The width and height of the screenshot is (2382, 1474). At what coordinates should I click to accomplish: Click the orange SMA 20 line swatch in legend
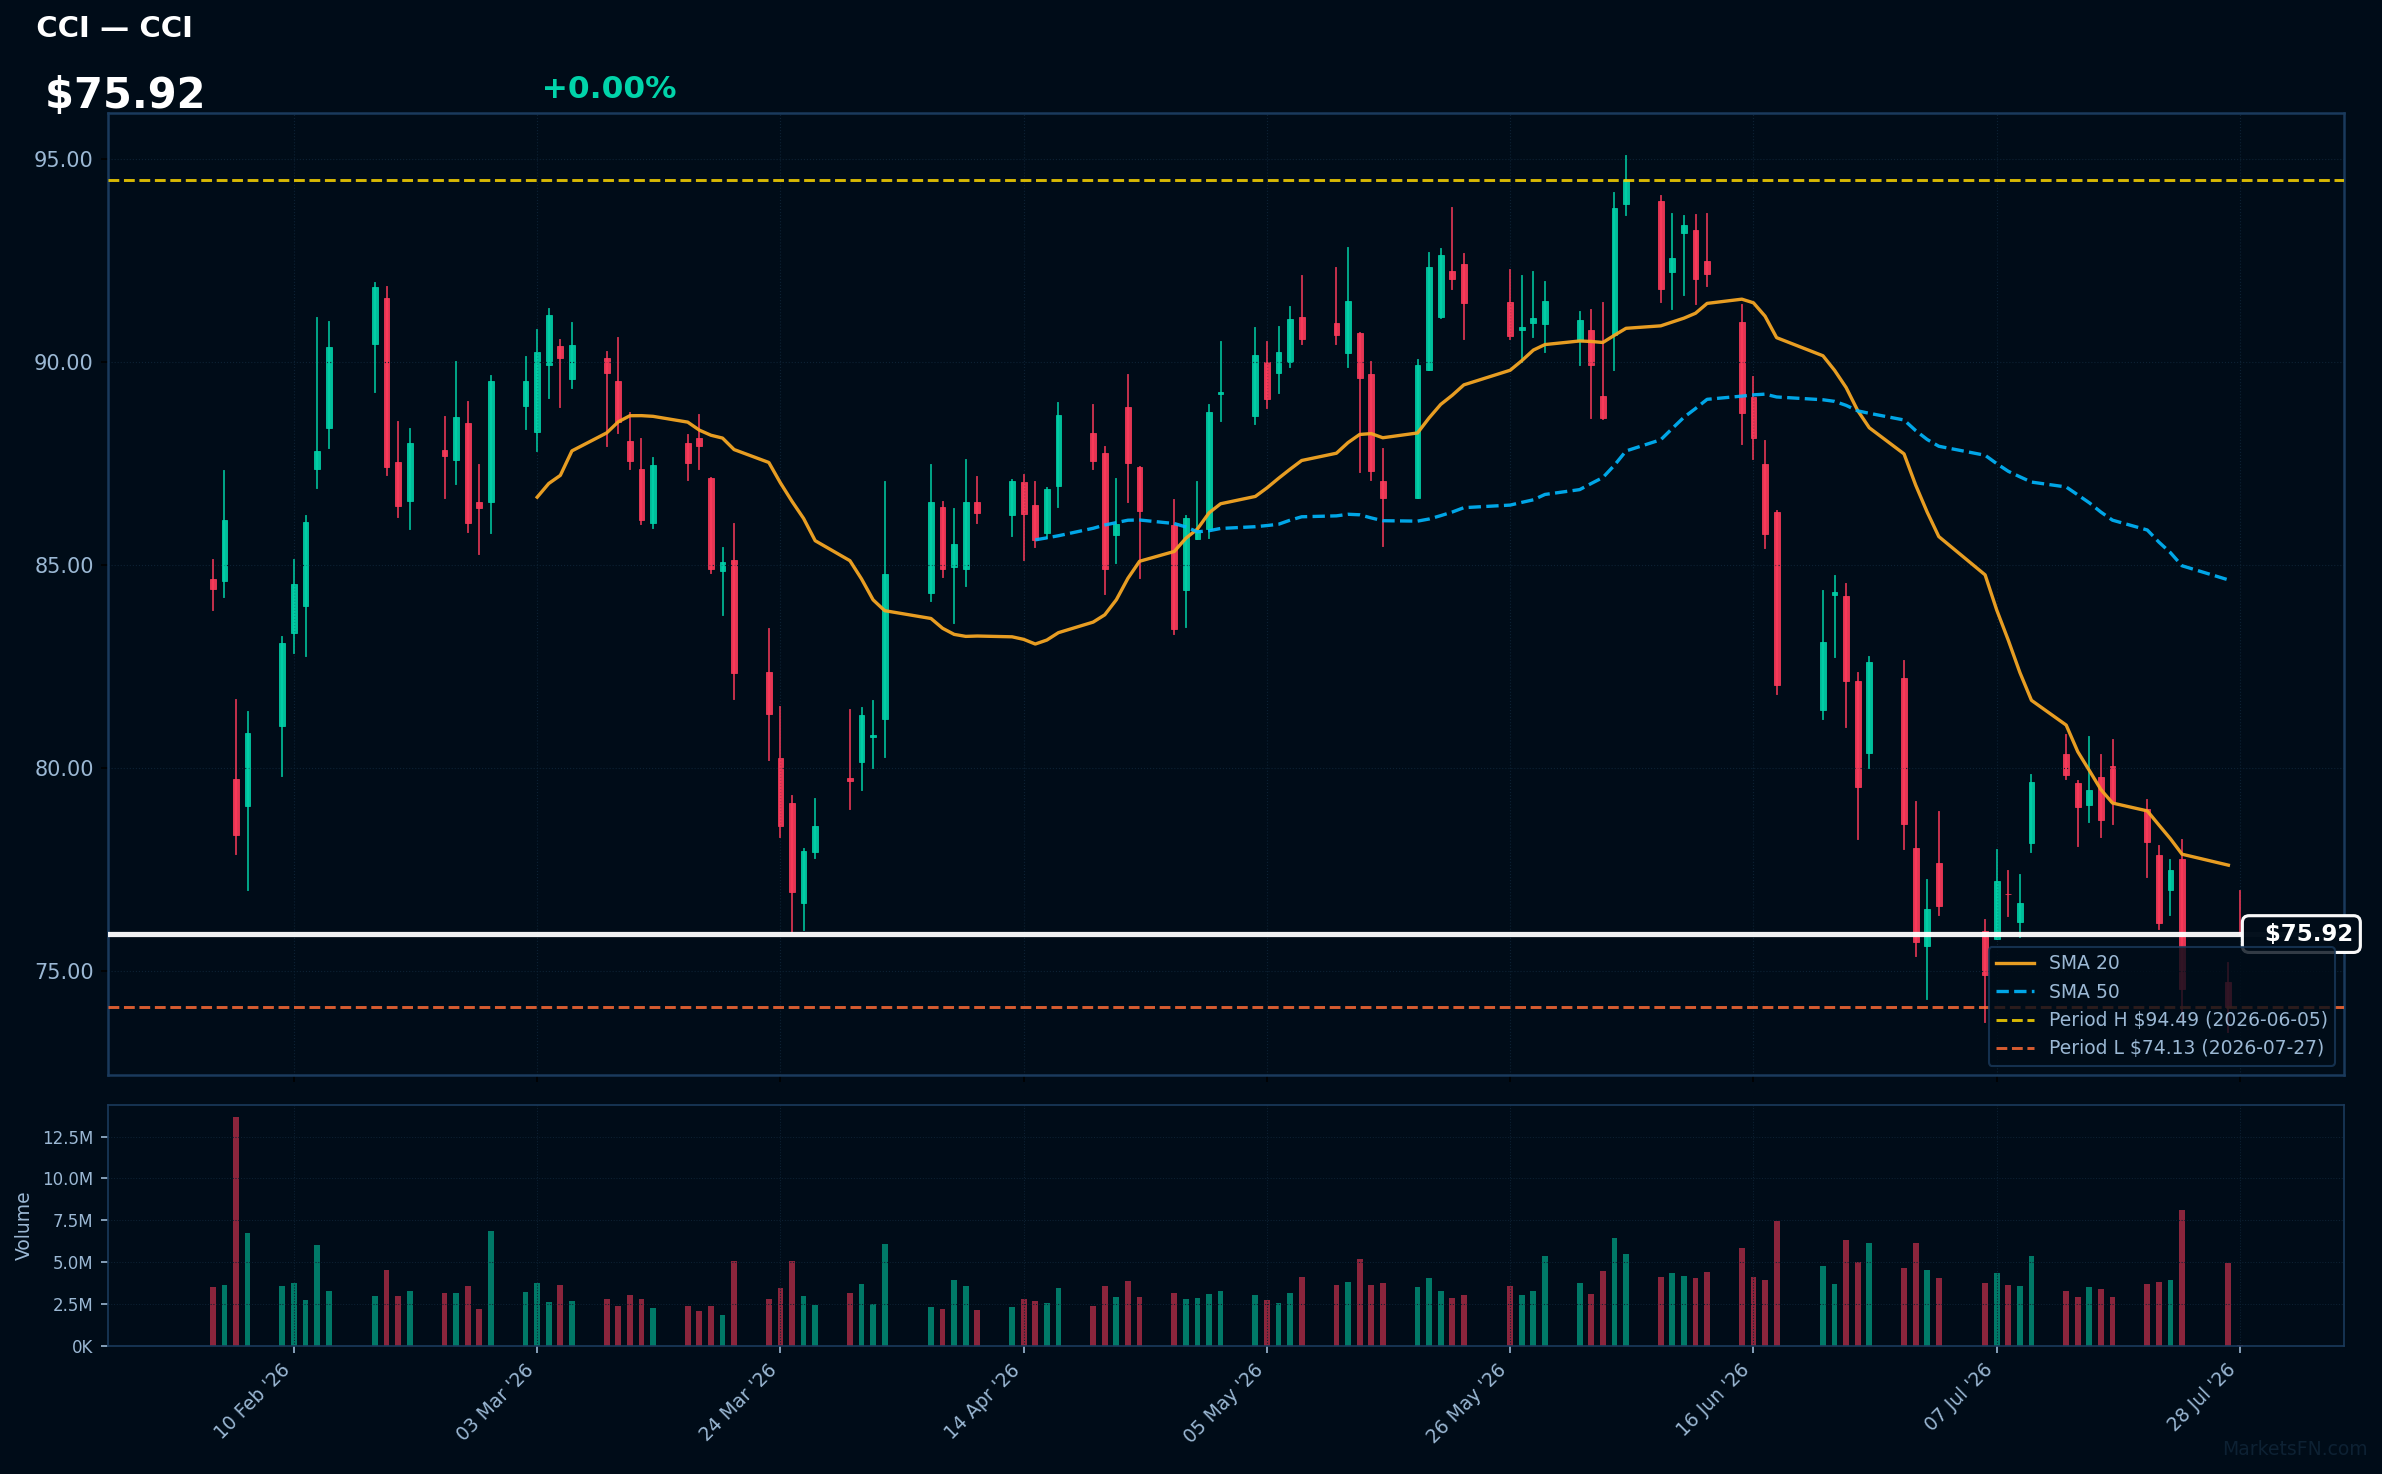coord(2015,964)
